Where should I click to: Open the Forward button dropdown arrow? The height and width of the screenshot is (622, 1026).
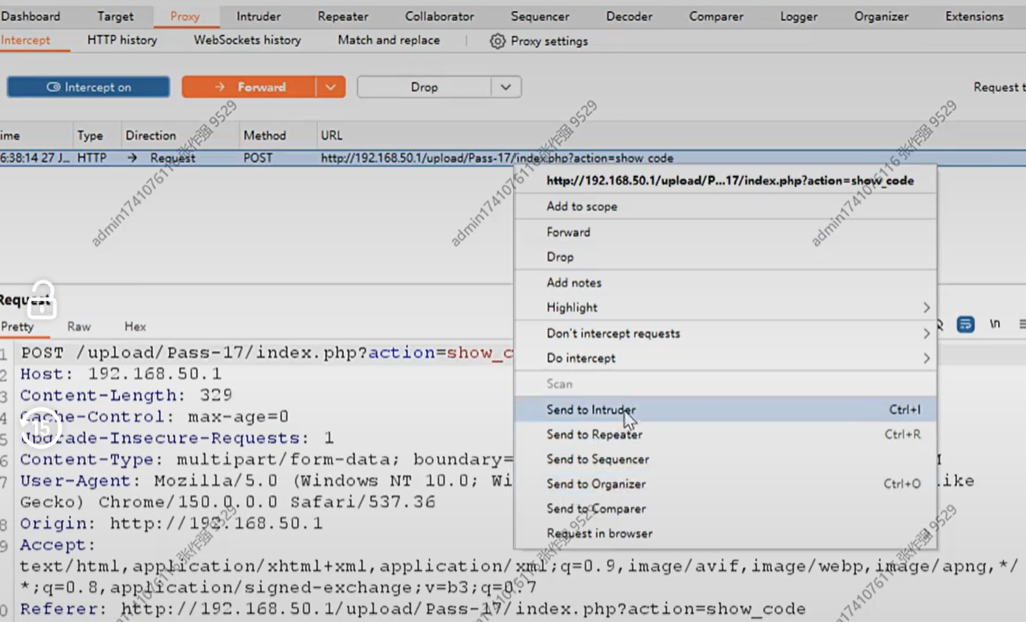click(330, 87)
